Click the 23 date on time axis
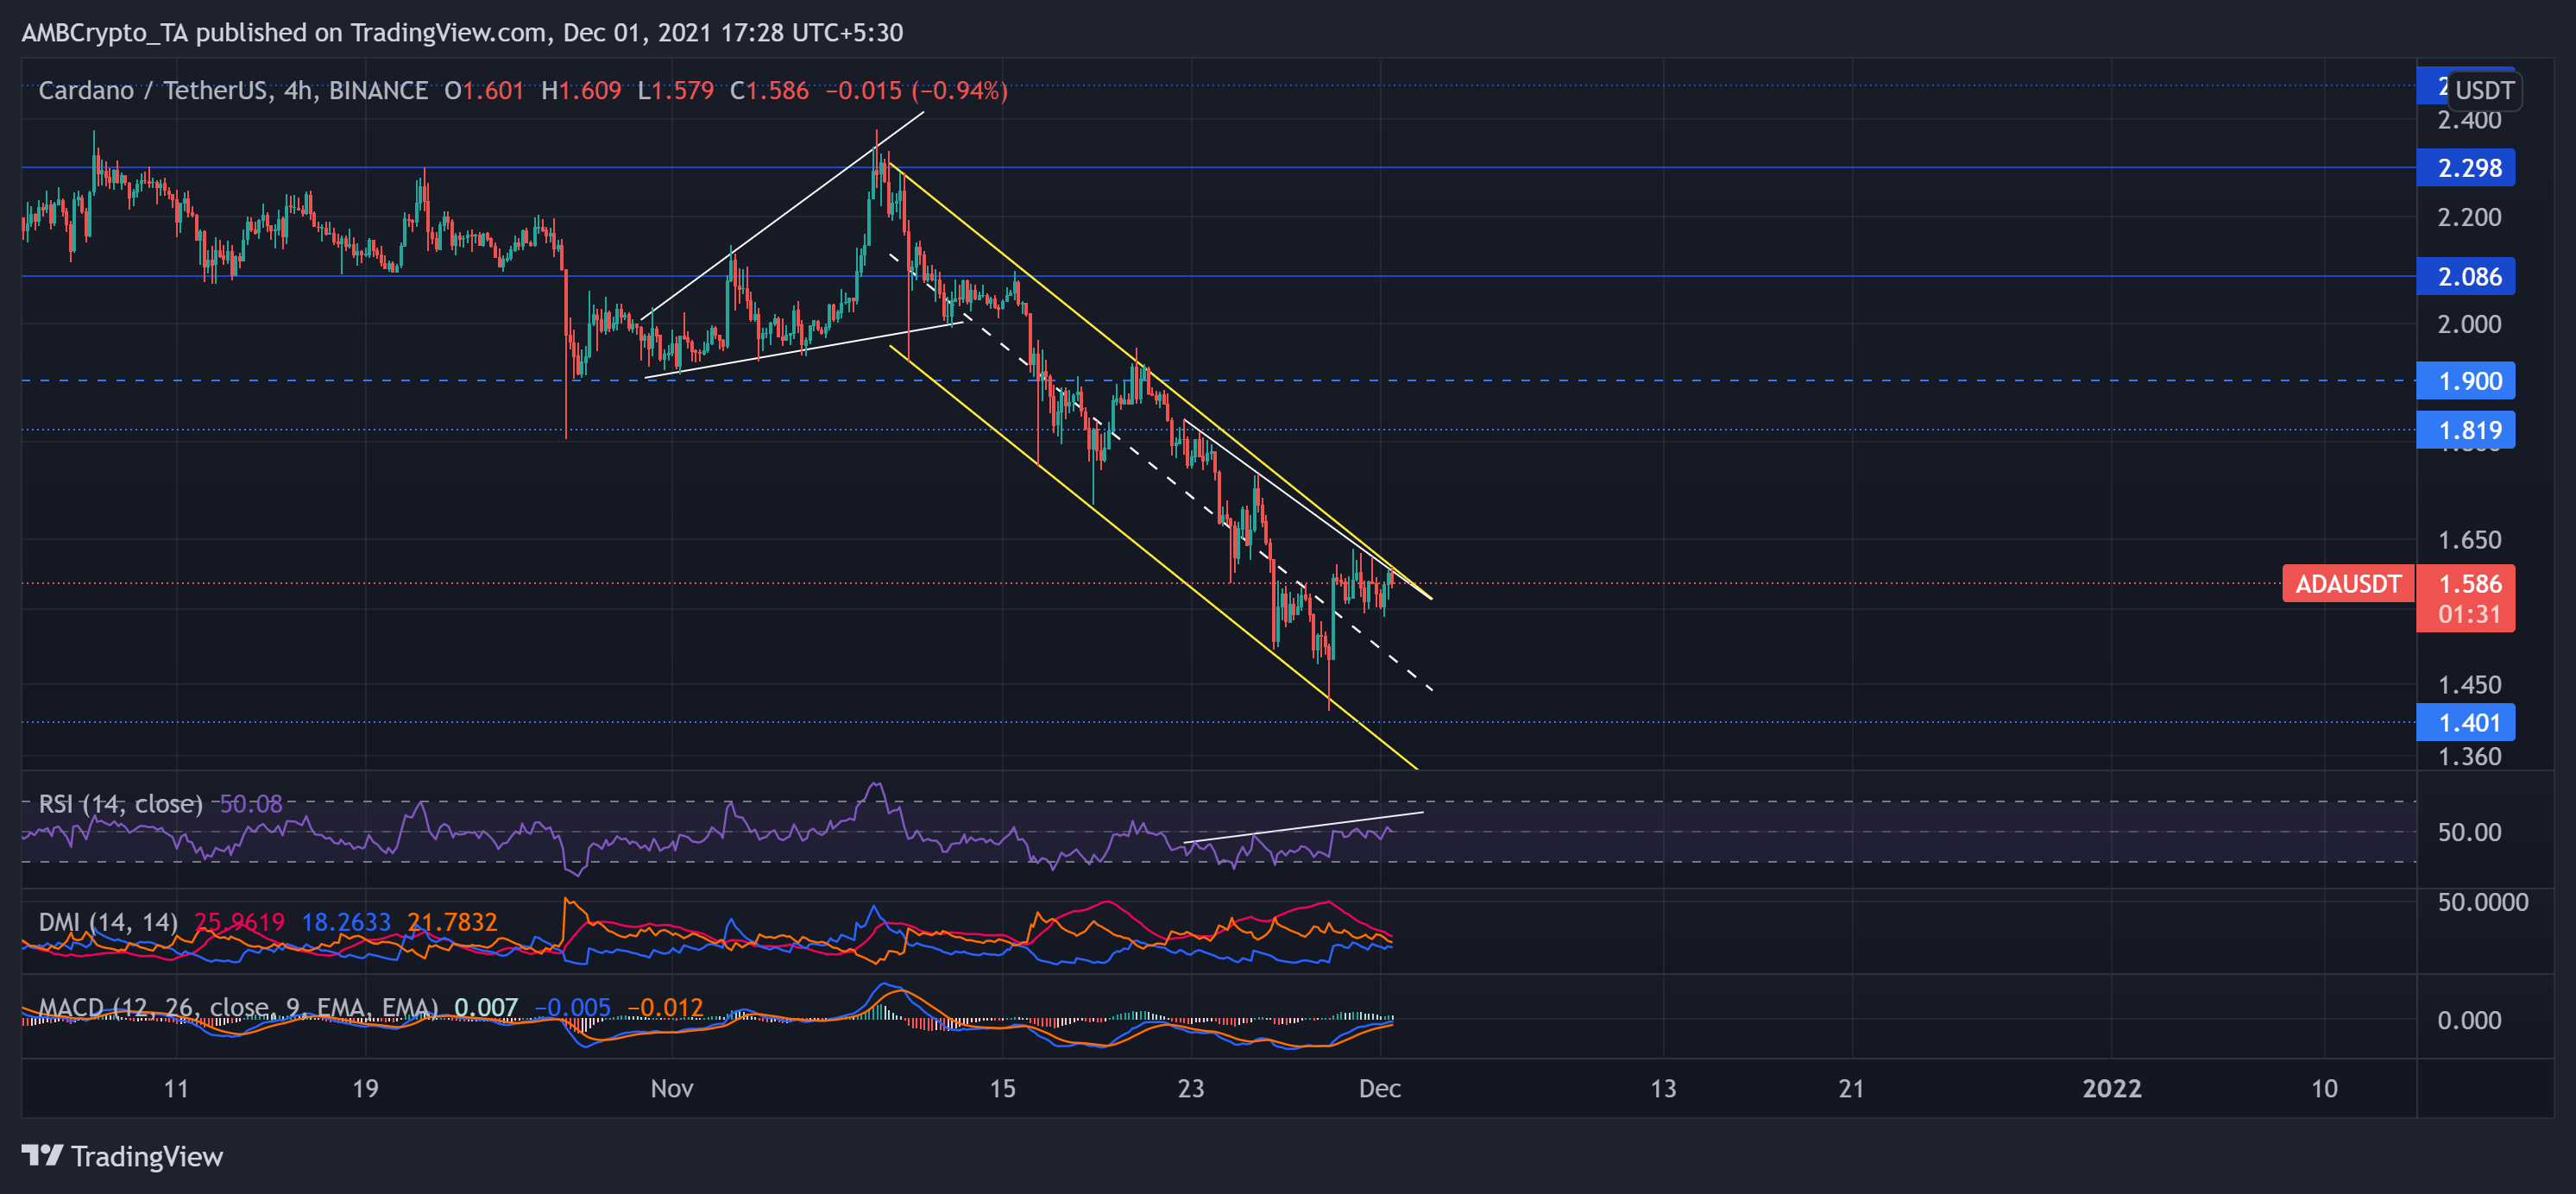Image resolution: width=2576 pixels, height=1194 pixels. click(x=1190, y=1089)
